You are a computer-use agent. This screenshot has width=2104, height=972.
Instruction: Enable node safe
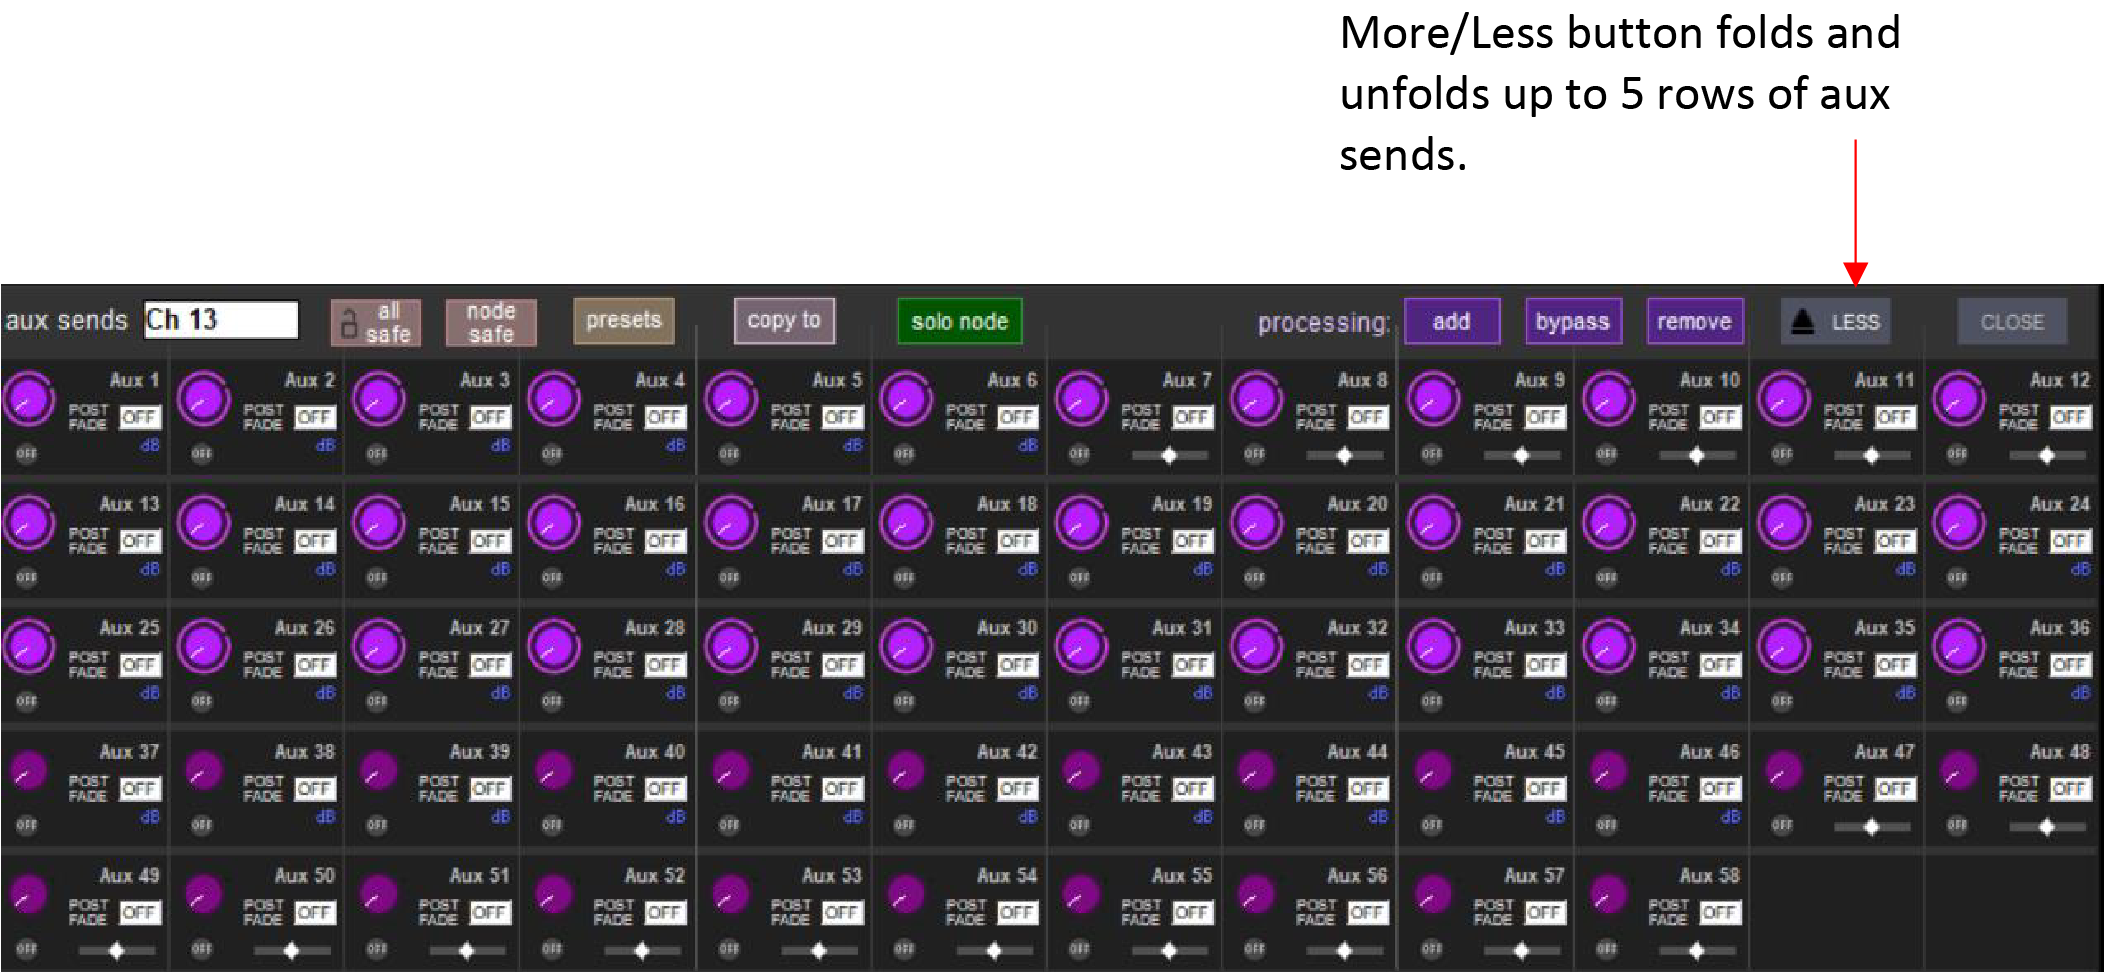[490, 322]
